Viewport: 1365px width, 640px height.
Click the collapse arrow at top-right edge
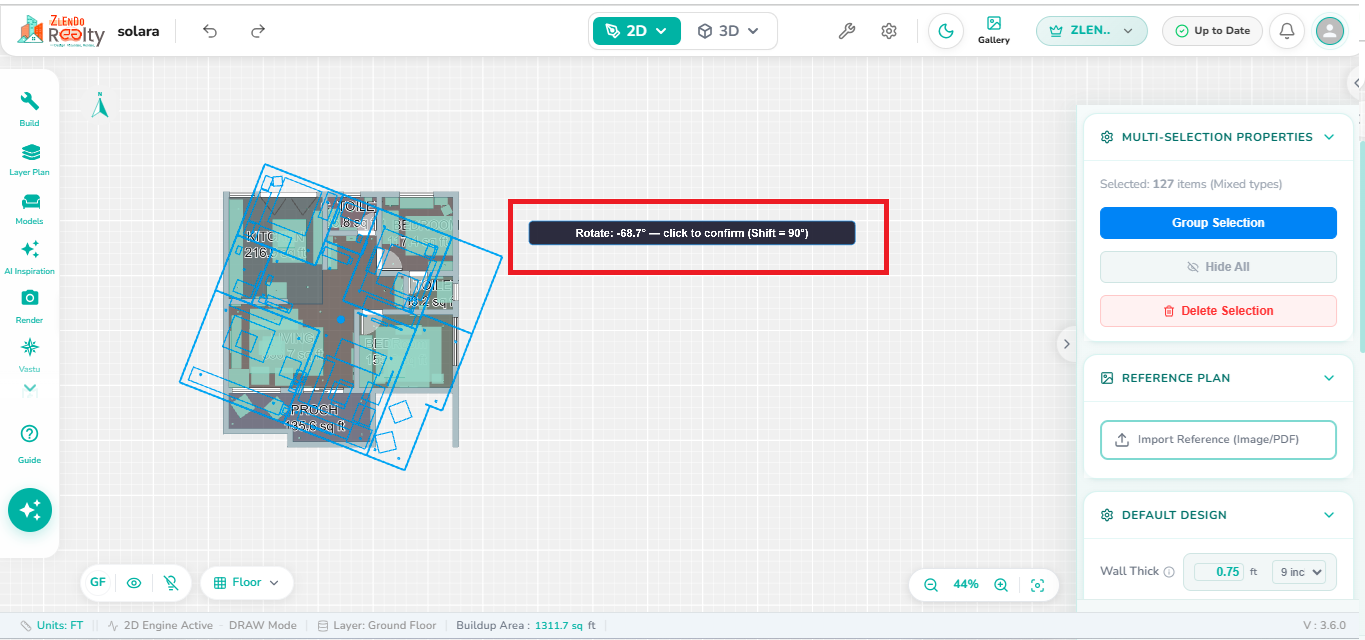click(x=1357, y=84)
